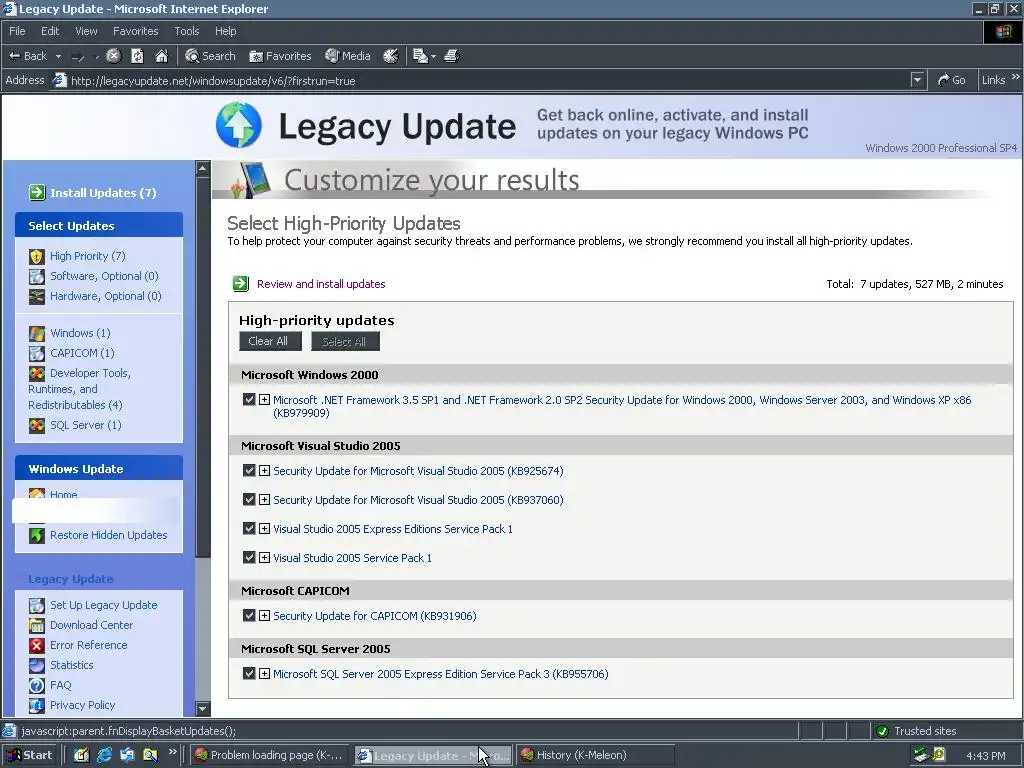Expand Visual Studio 2005 Express Editions SP1 details
This screenshot has height=768, width=1024.
point(264,528)
